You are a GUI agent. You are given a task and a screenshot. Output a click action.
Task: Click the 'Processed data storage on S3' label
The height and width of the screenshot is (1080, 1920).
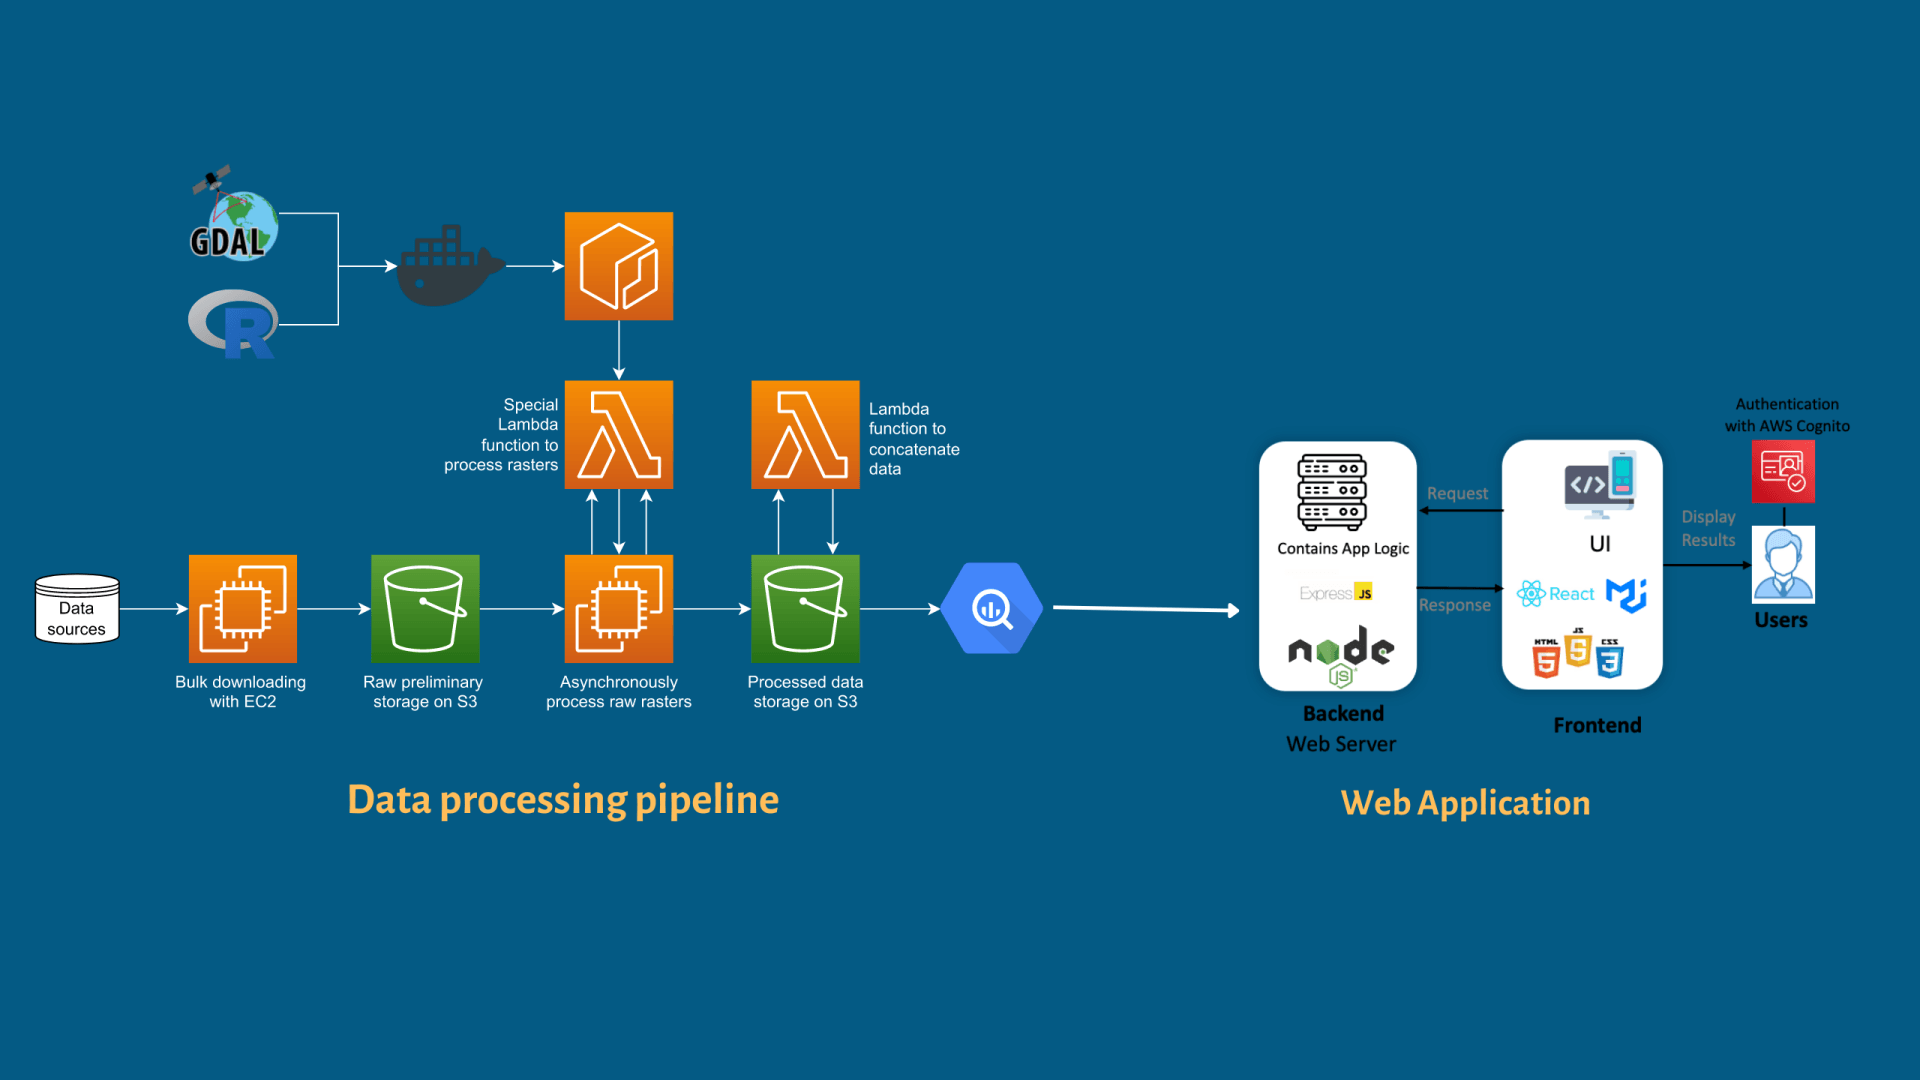click(805, 692)
